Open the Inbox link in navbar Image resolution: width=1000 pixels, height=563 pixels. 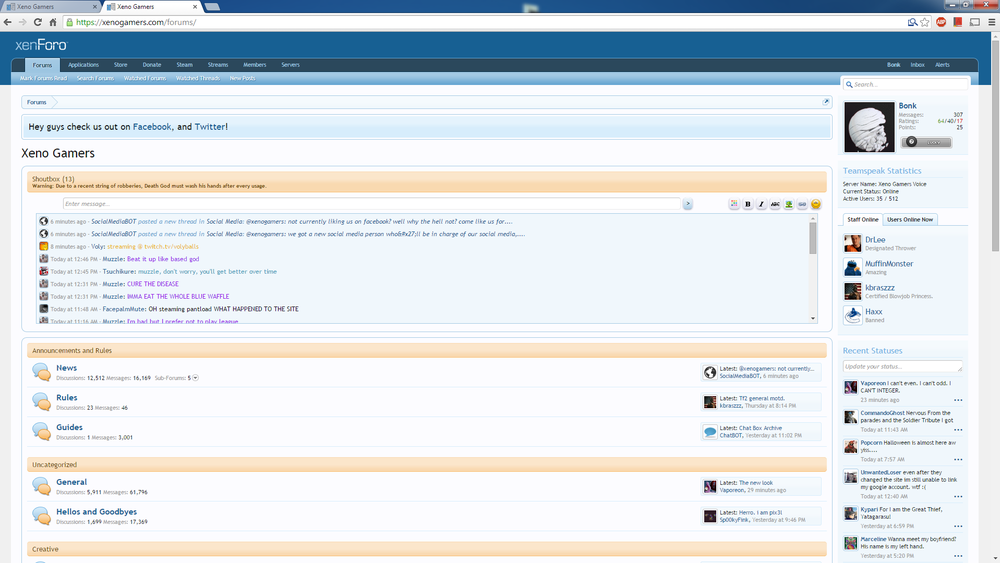coord(917,65)
